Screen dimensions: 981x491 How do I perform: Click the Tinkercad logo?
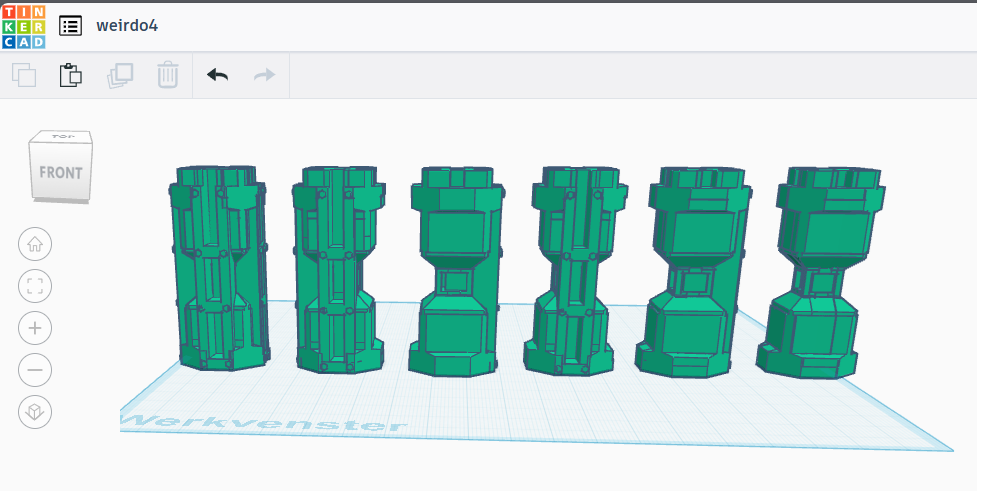(x=24, y=26)
